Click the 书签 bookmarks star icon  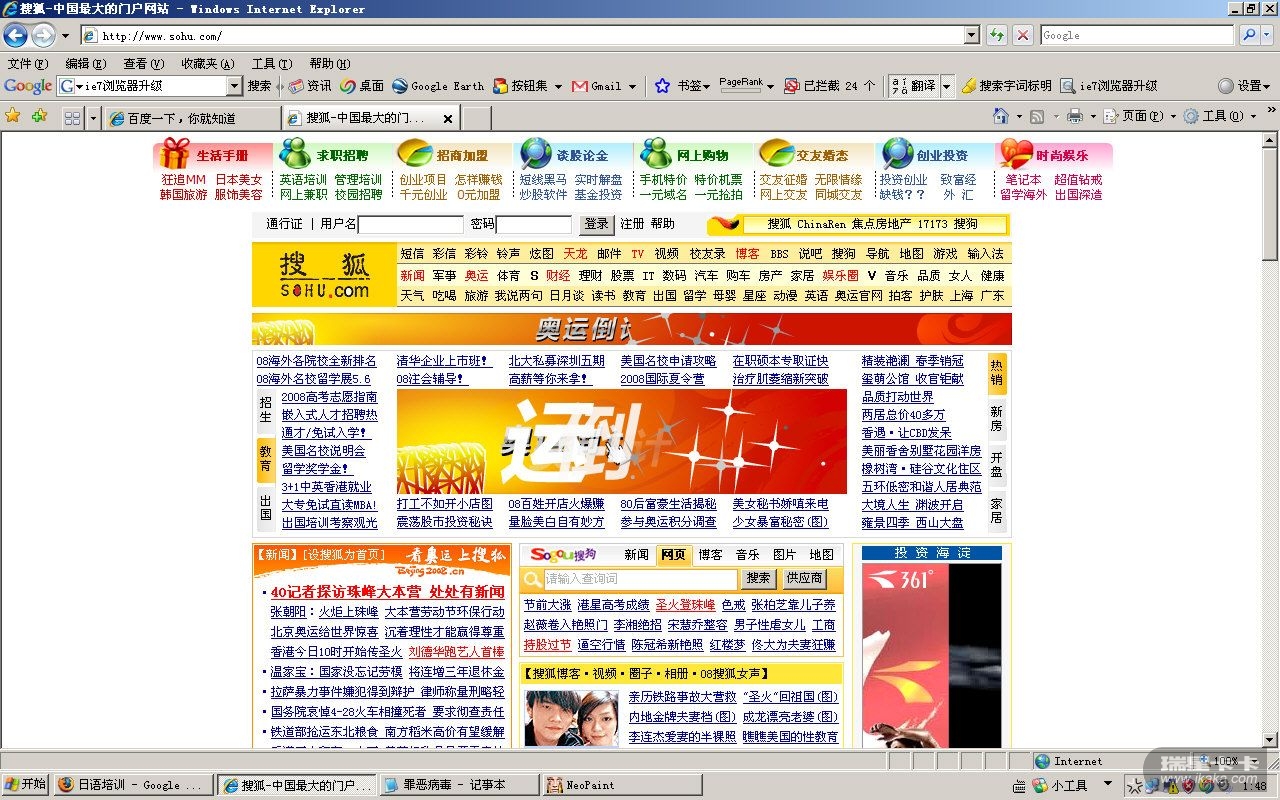tap(662, 86)
